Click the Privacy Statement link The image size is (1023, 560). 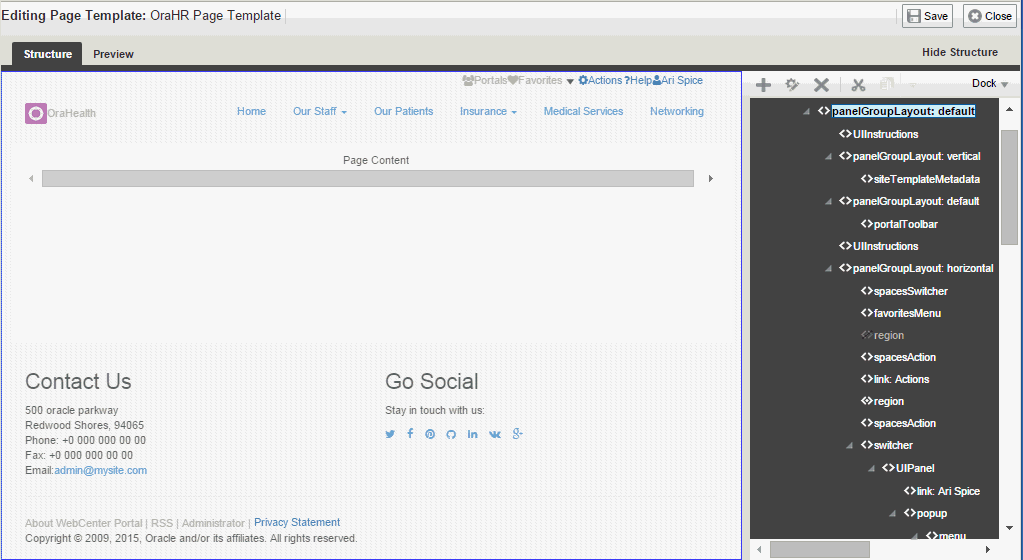[297, 522]
